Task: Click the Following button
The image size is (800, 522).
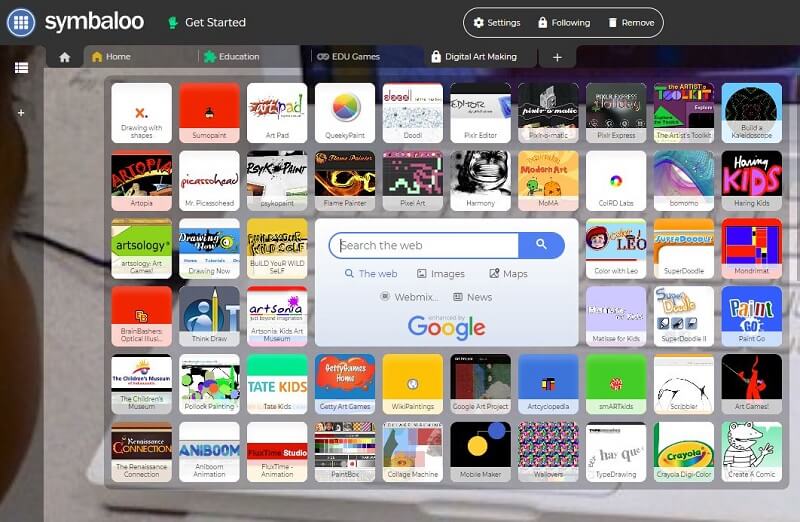Action: 564,22
